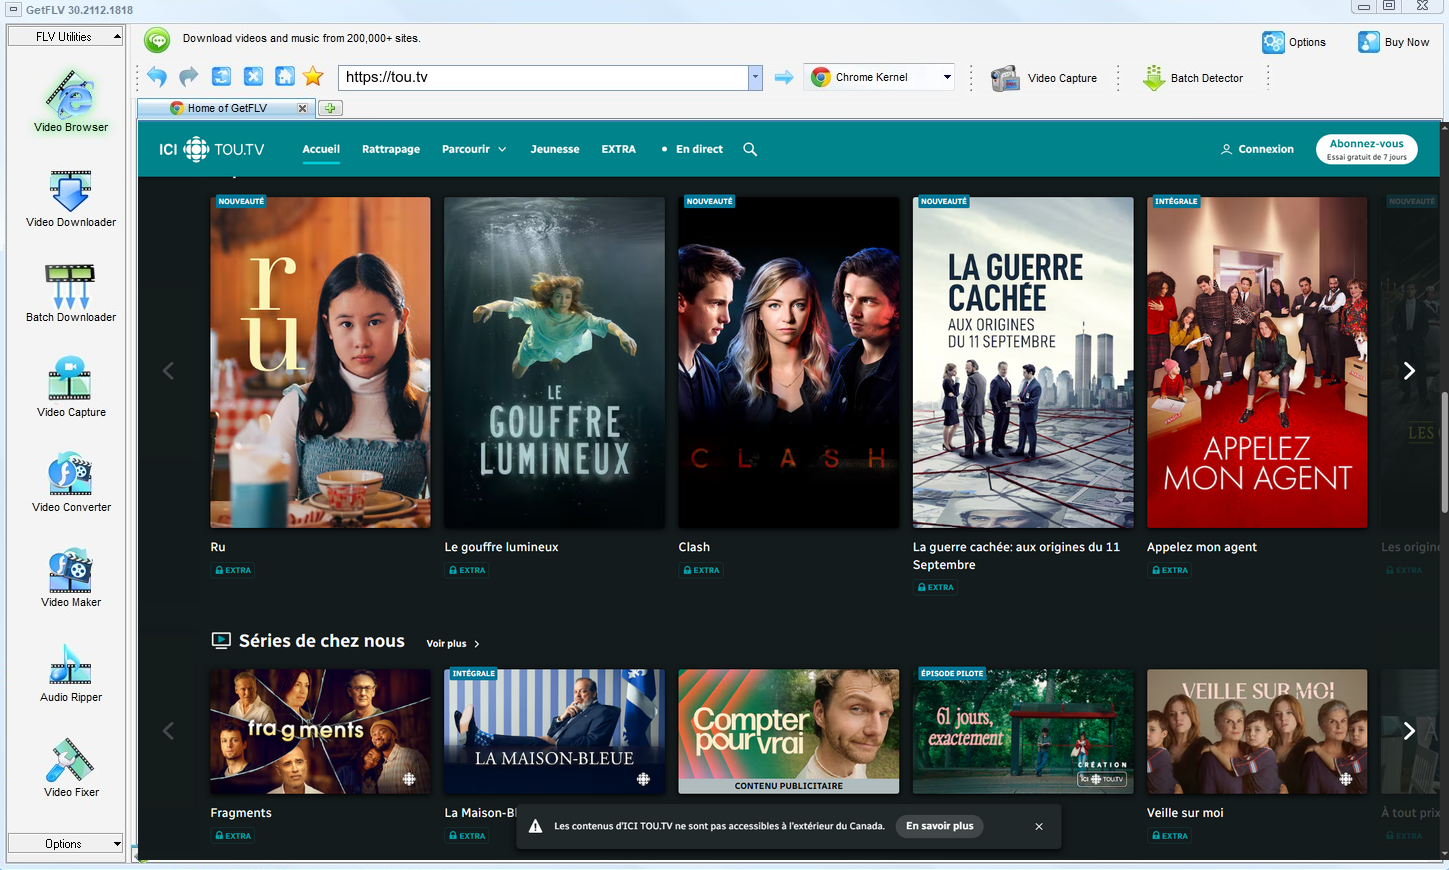Open the Video Browser tool

(71, 100)
